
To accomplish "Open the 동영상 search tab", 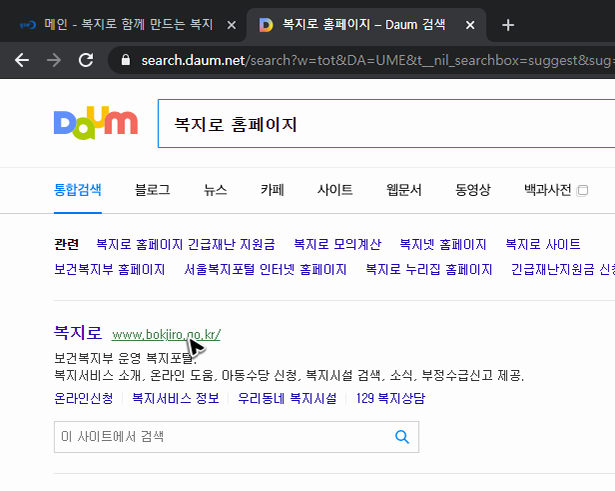I will tap(473, 190).
